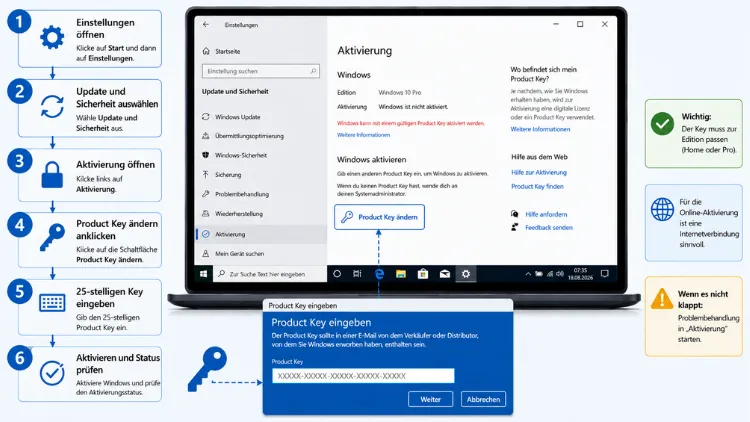Select the Mein Gerät suchen icon
Viewport: 750px width, 422px height.
[x=206, y=254]
